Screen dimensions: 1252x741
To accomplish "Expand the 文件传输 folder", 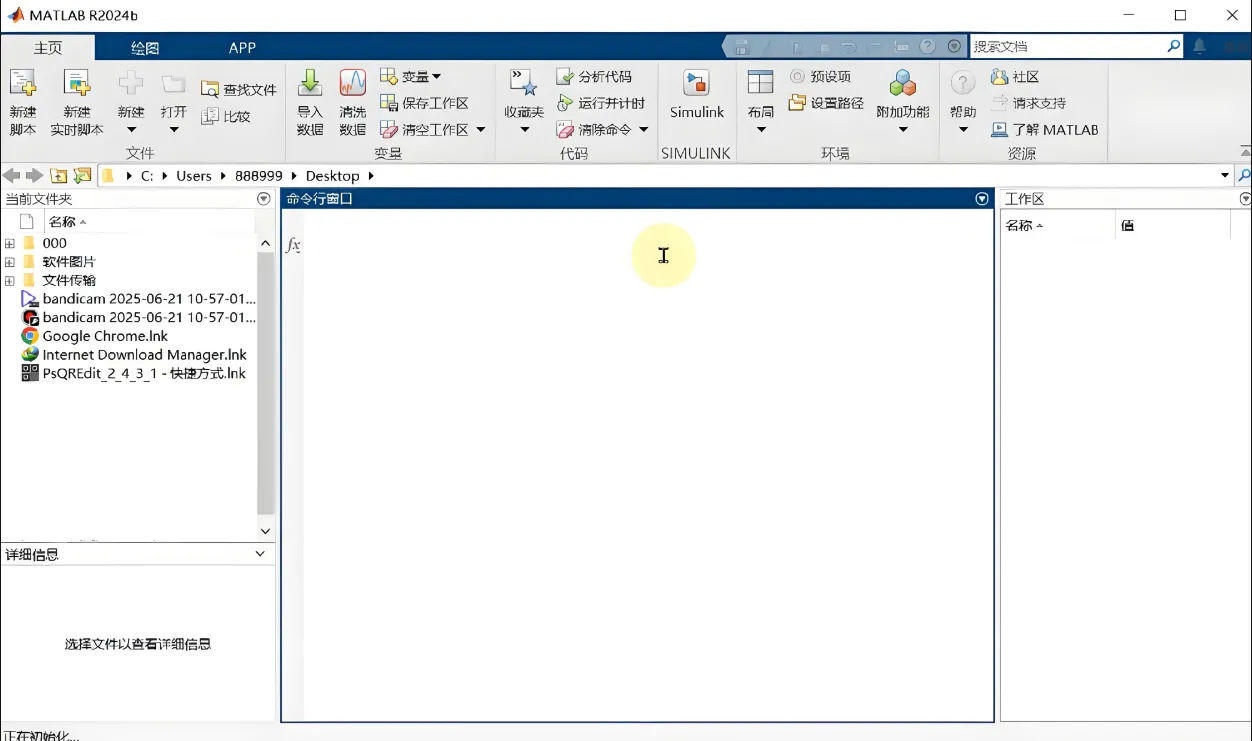I will tap(10, 281).
